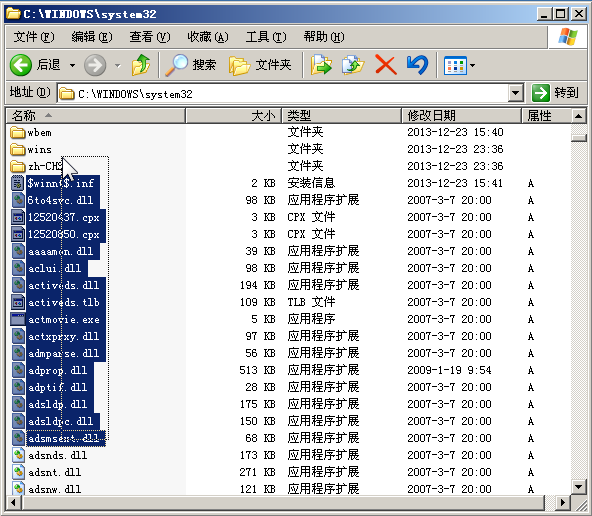
Task: Click the Move To folder icon
Action: [321, 65]
